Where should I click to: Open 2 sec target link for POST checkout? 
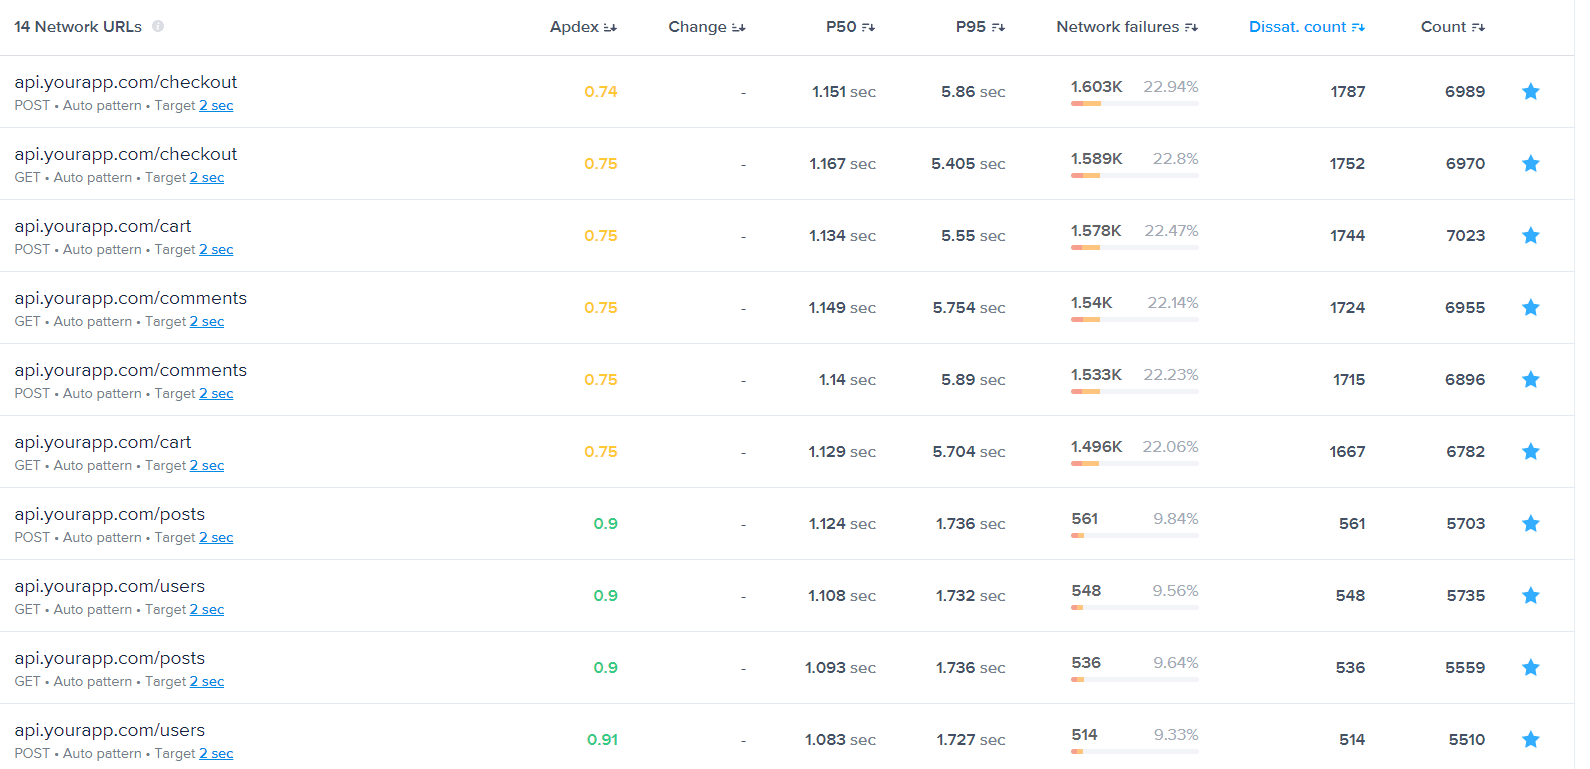[216, 106]
